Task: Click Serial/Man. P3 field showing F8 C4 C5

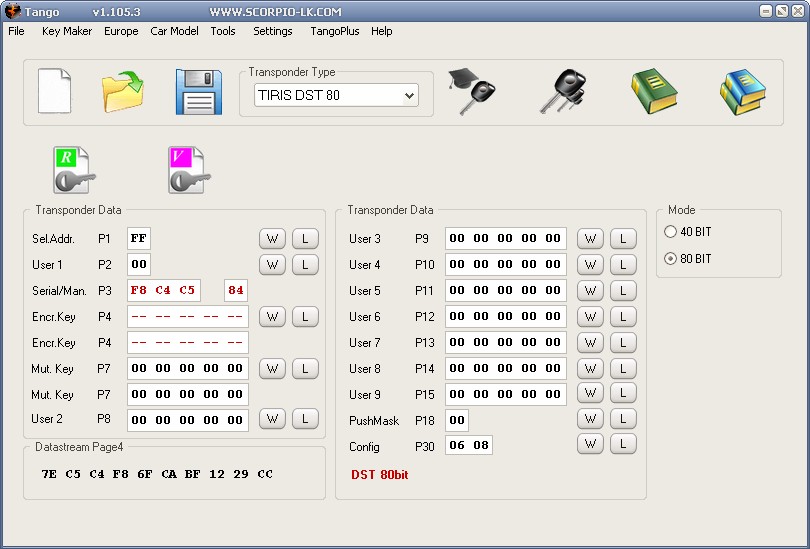Action: tap(164, 290)
